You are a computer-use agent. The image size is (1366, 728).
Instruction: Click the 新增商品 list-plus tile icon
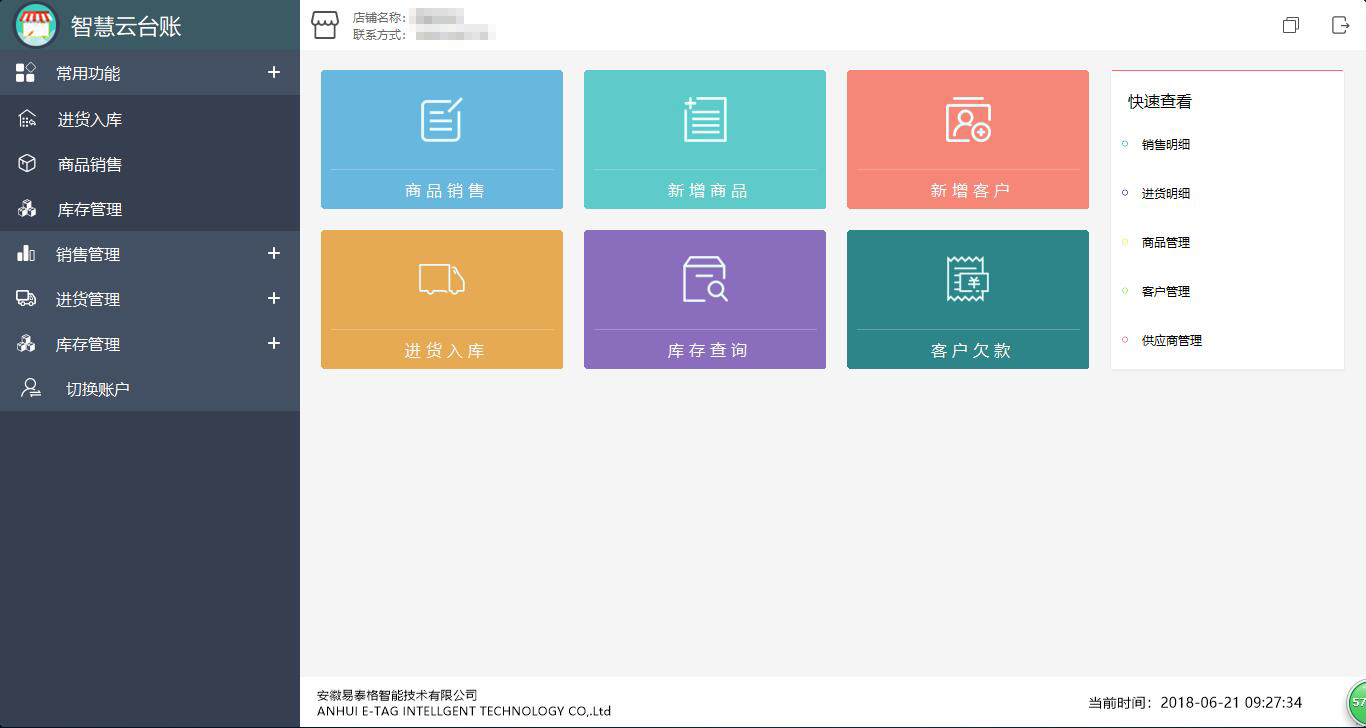(705, 120)
